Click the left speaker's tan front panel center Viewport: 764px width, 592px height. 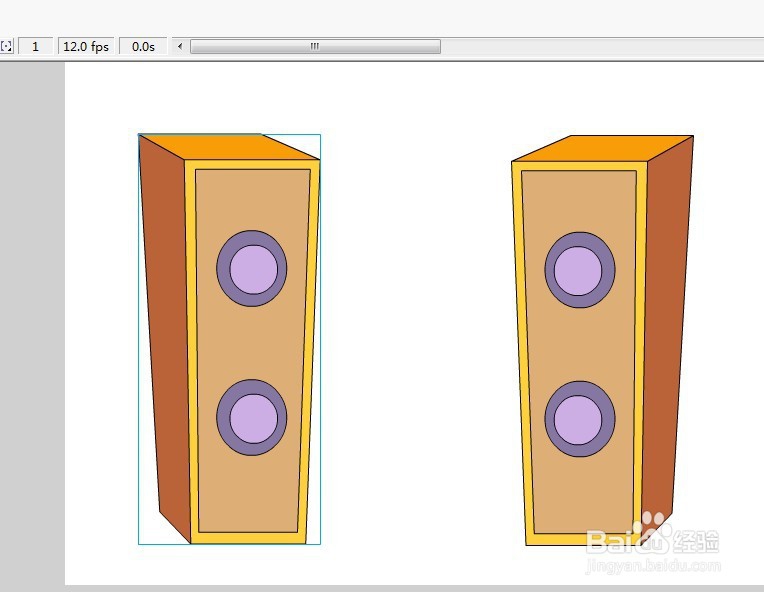pyautogui.click(x=252, y=350)
